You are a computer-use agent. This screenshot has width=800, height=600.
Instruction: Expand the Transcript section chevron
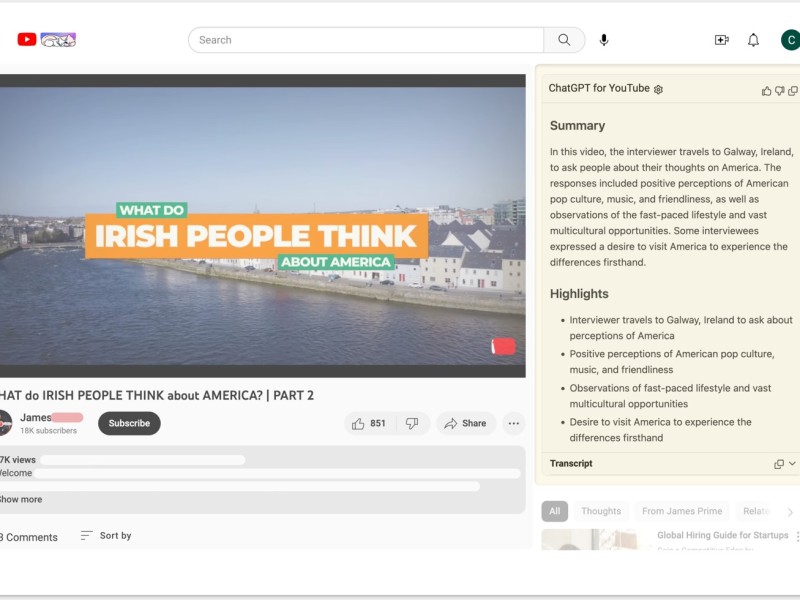(x=792, y=463)
